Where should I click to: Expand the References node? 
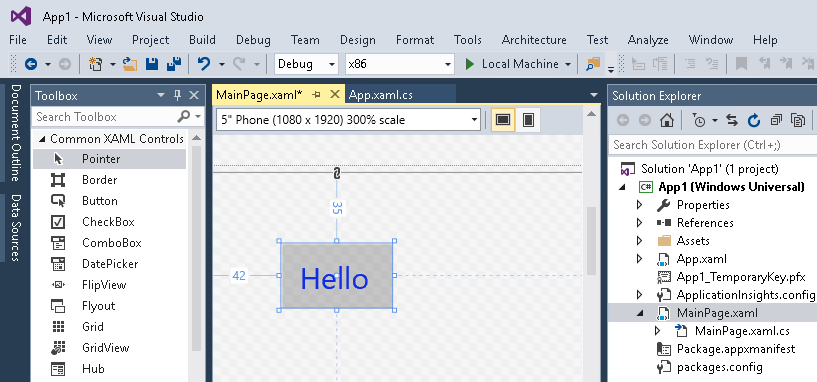coord(640,223)
